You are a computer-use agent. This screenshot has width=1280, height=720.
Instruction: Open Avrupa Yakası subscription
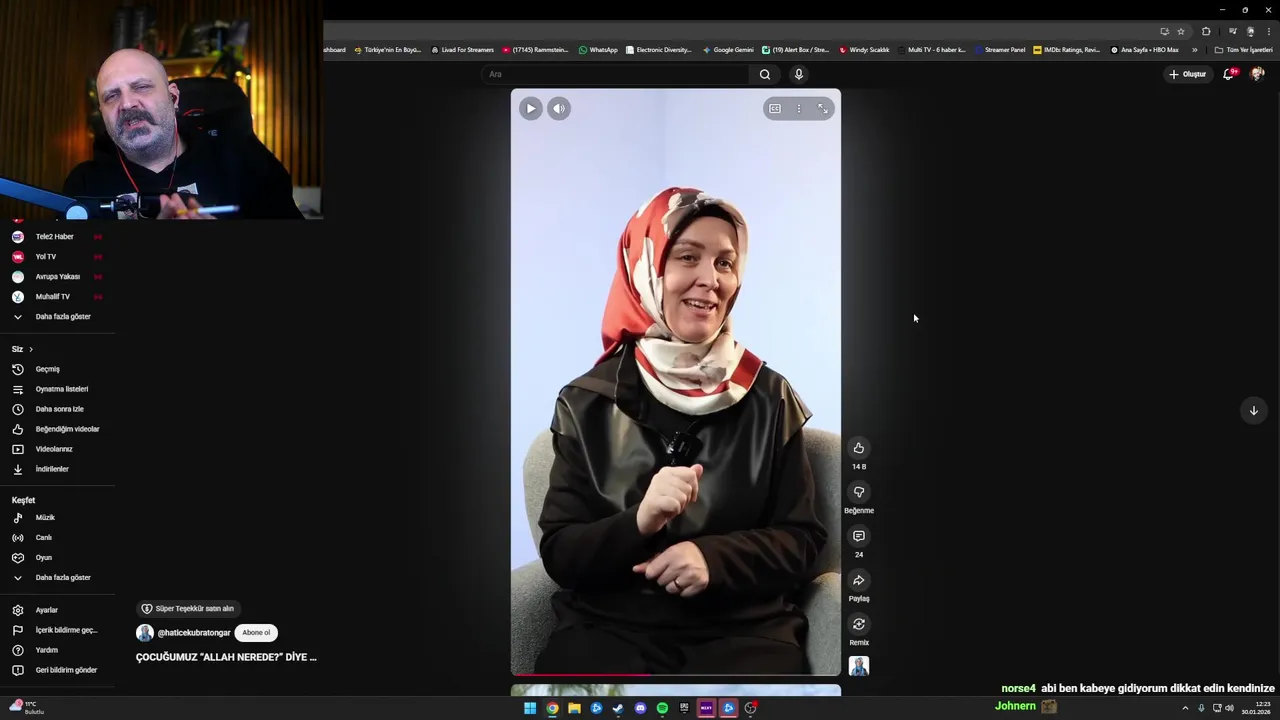pos(58,277)
